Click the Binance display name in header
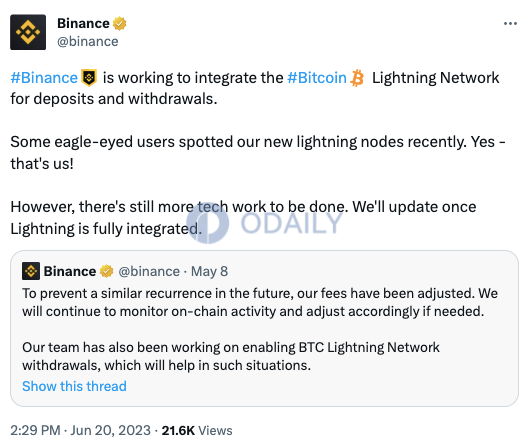Viewport: 530px width, 447px height. pos(83,24)
